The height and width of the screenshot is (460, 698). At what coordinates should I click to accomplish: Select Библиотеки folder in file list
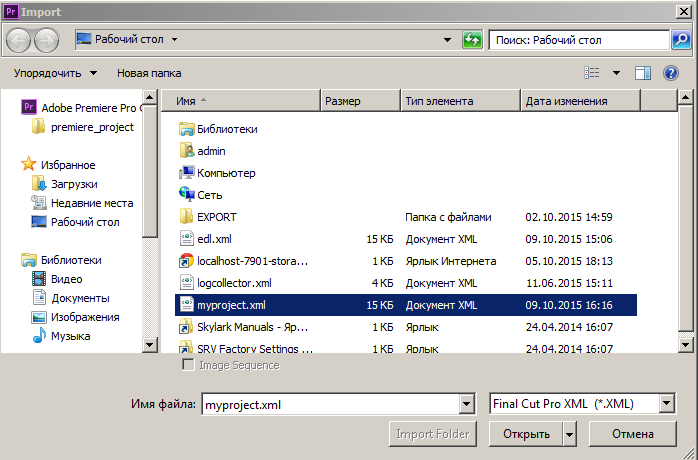(x=219, y=129)
